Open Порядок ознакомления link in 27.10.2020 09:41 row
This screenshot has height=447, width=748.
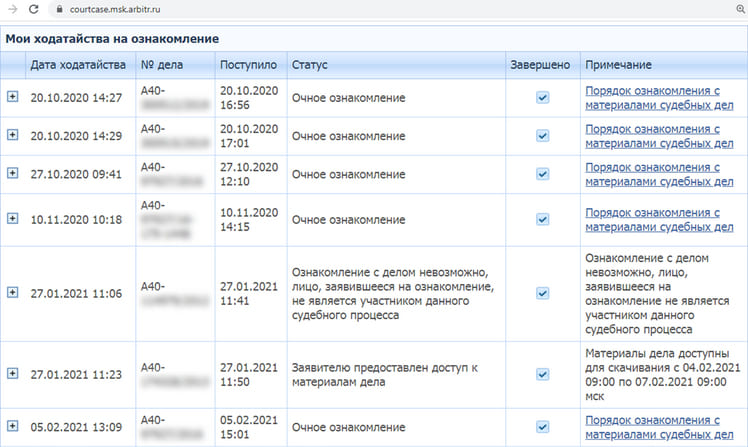(659, 174)
